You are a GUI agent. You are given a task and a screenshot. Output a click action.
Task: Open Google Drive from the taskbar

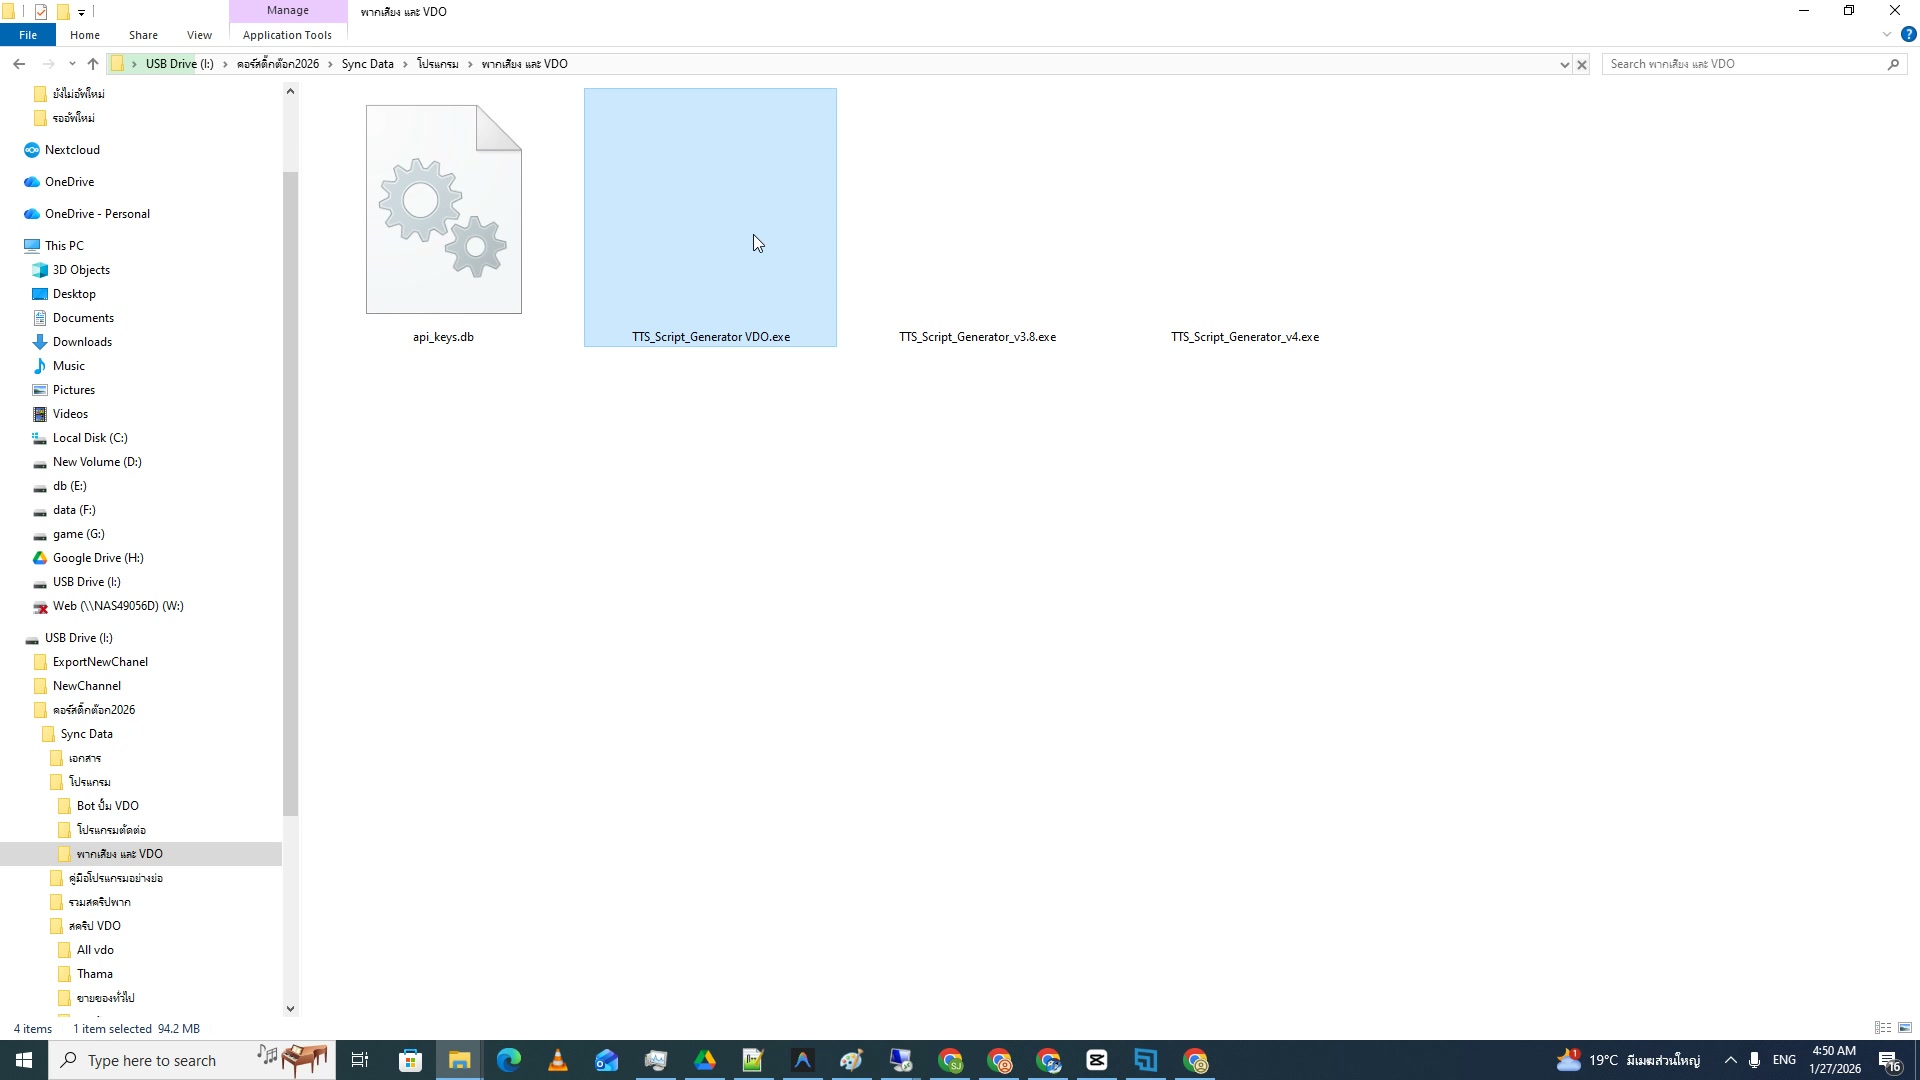tap(705, 1060)
